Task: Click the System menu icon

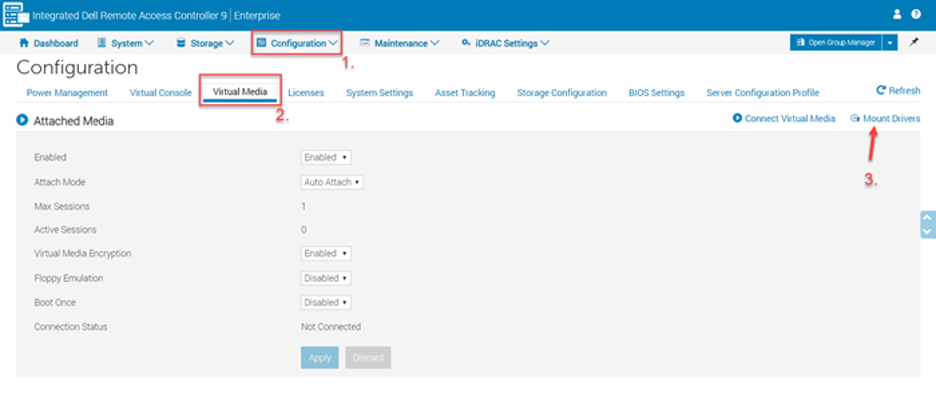Action: [101, 43]
